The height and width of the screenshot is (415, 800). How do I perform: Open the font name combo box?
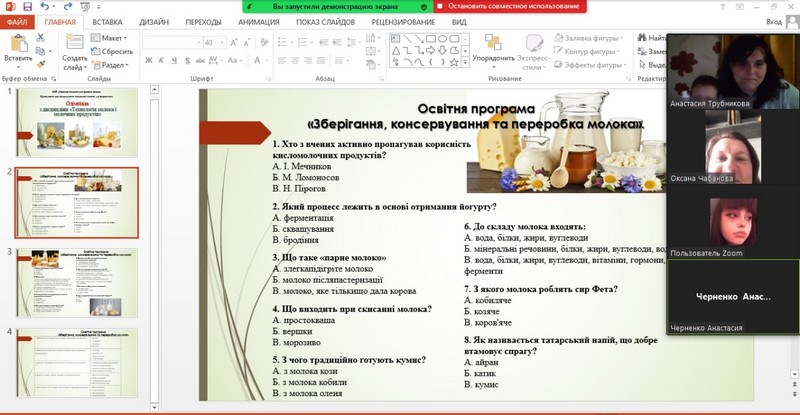[172, 43]
